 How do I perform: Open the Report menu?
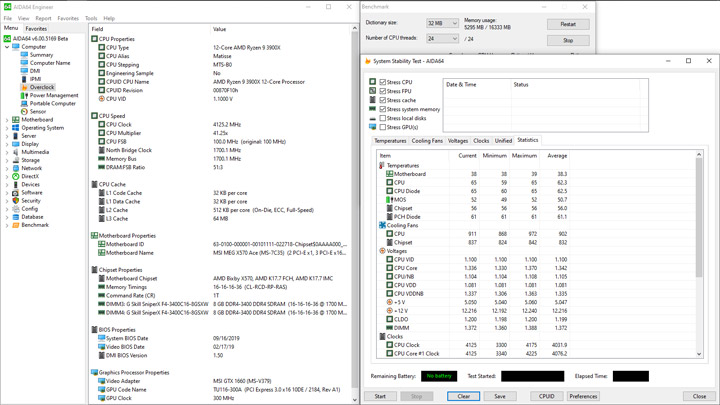43,18
